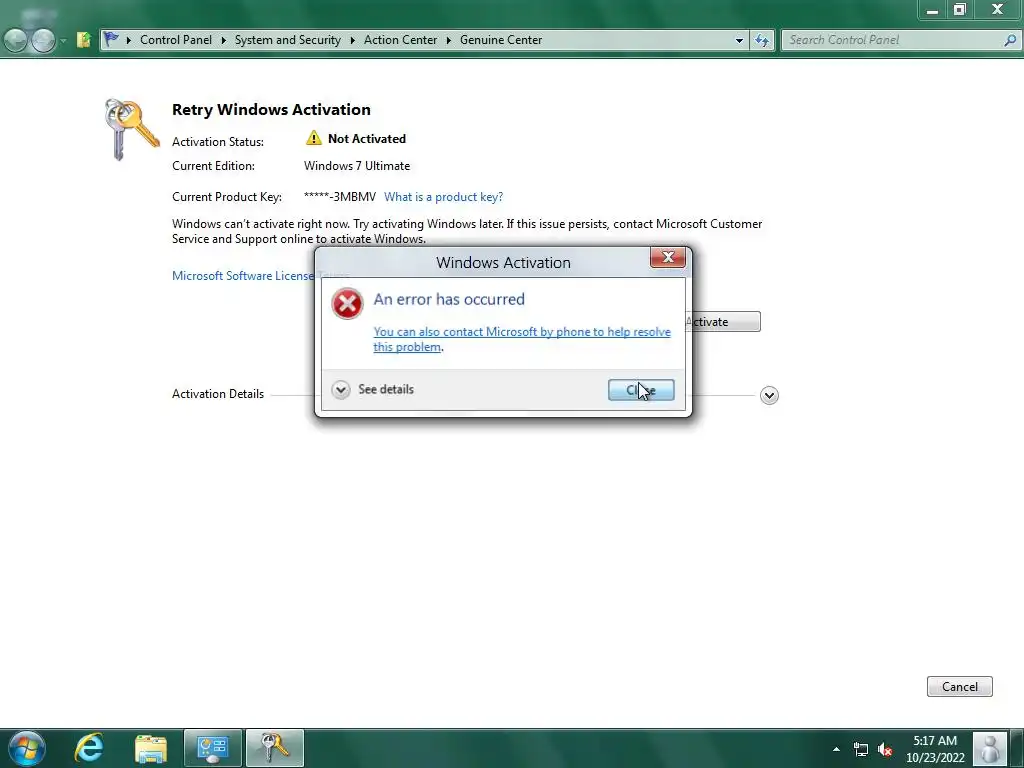
Task: Click the red error icon in the dialog
Action: click(x=347, y=304)
